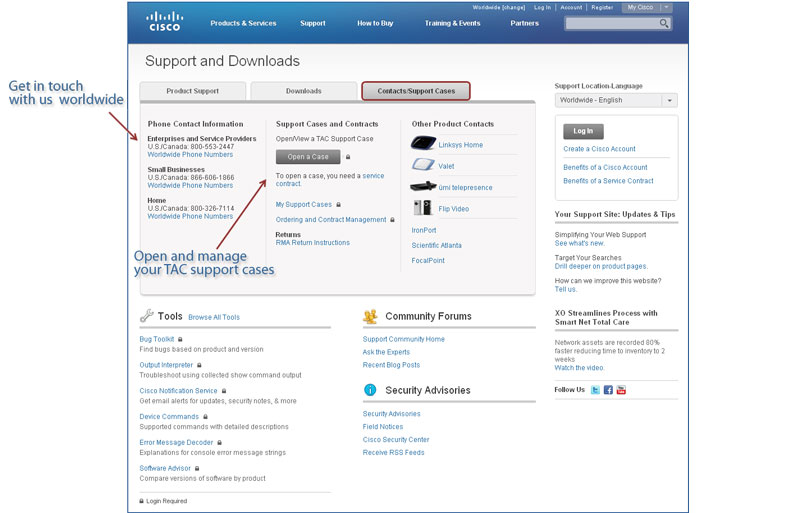Open Worldwide Phone Numbers under Home

click(x=190, y=216)
